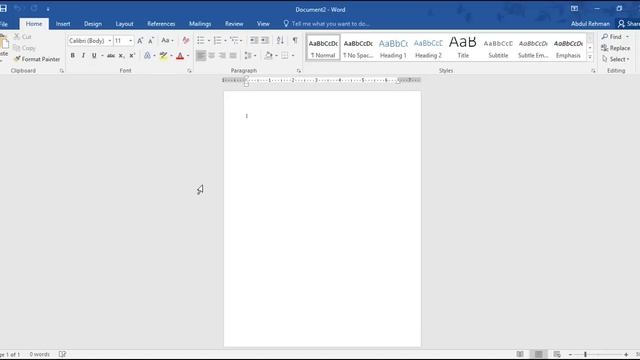This screenshot has height=360, width=640.
Task: Decrease paragraph indent
Action: coord(253,40)
